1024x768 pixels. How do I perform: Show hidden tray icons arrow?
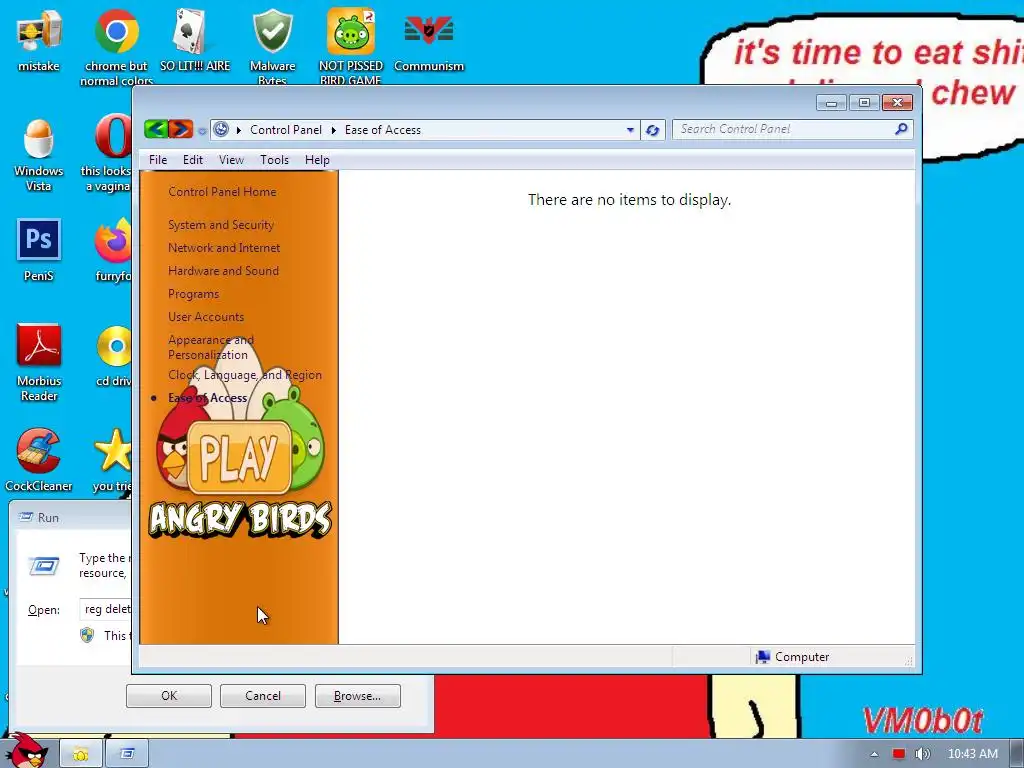874,754
